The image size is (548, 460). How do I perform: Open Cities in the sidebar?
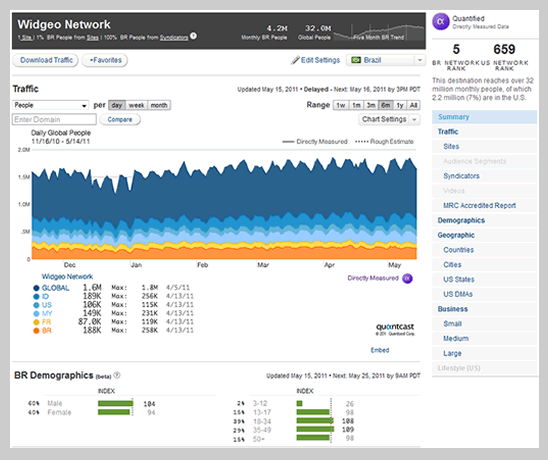click(484, 265)
